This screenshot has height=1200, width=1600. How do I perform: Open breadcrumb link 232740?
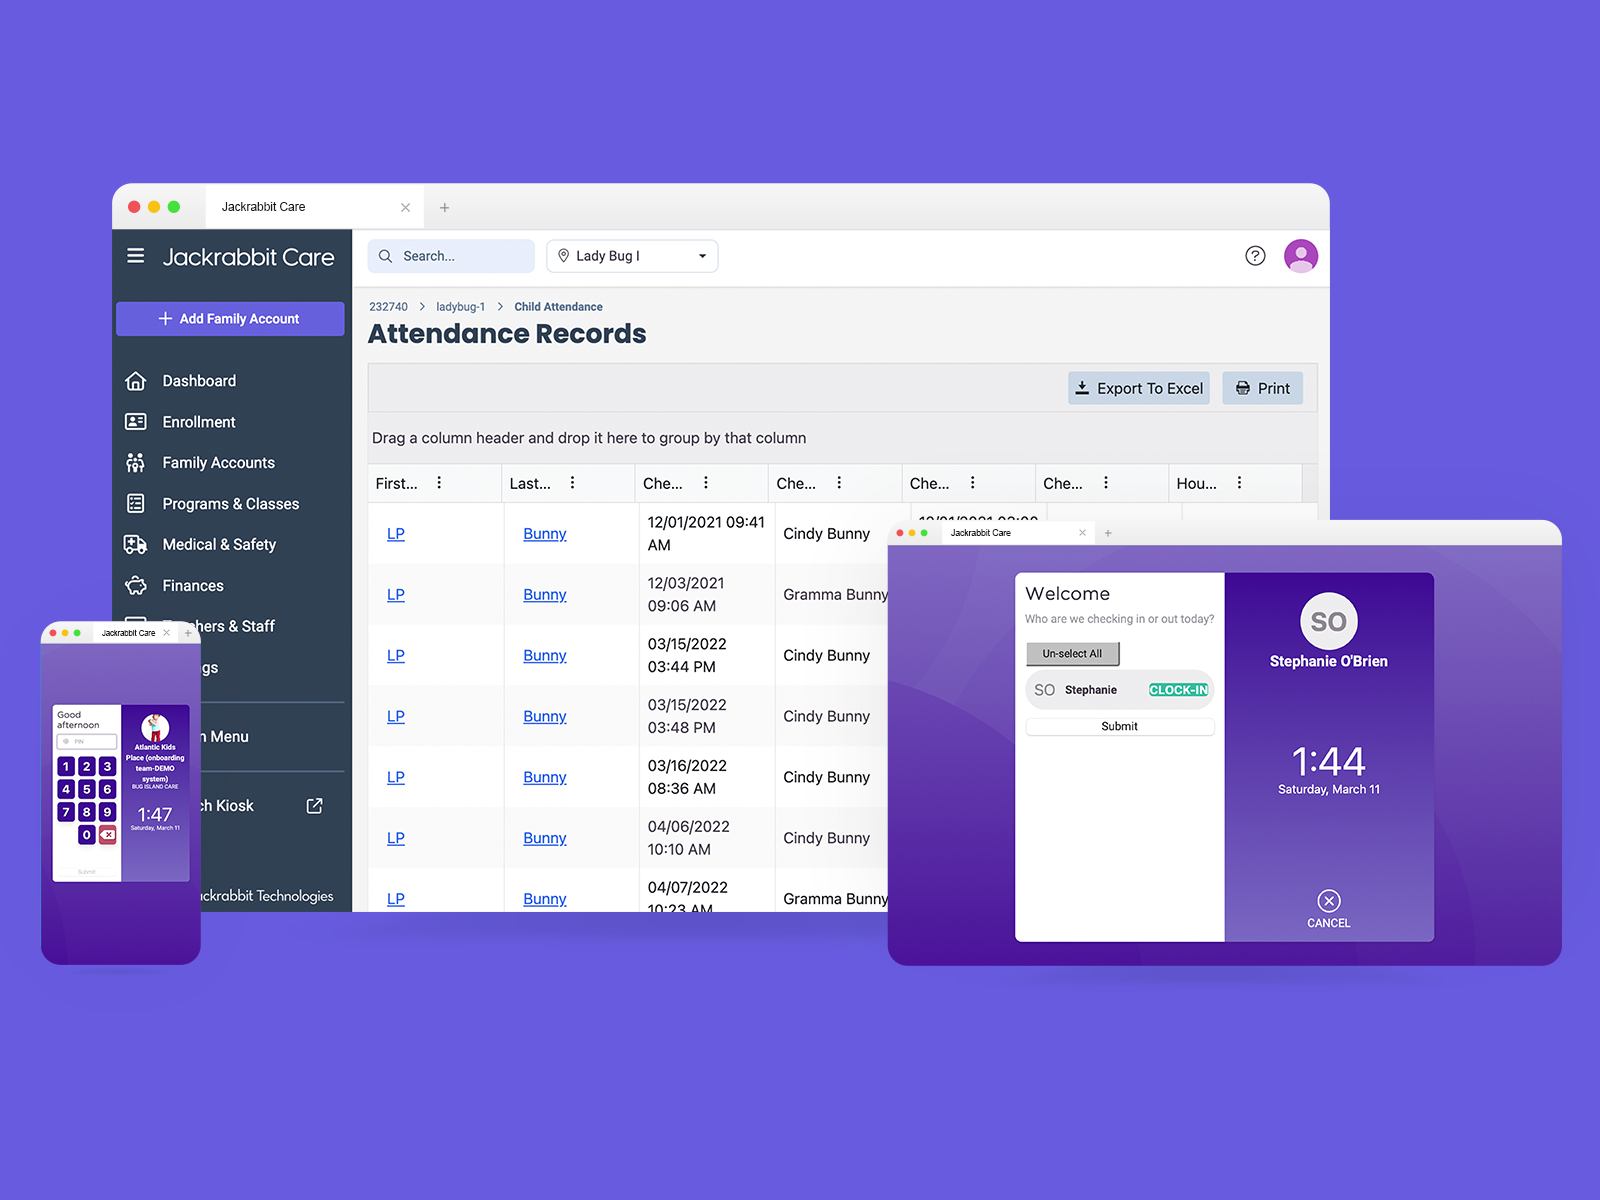(x=388, y=307)
